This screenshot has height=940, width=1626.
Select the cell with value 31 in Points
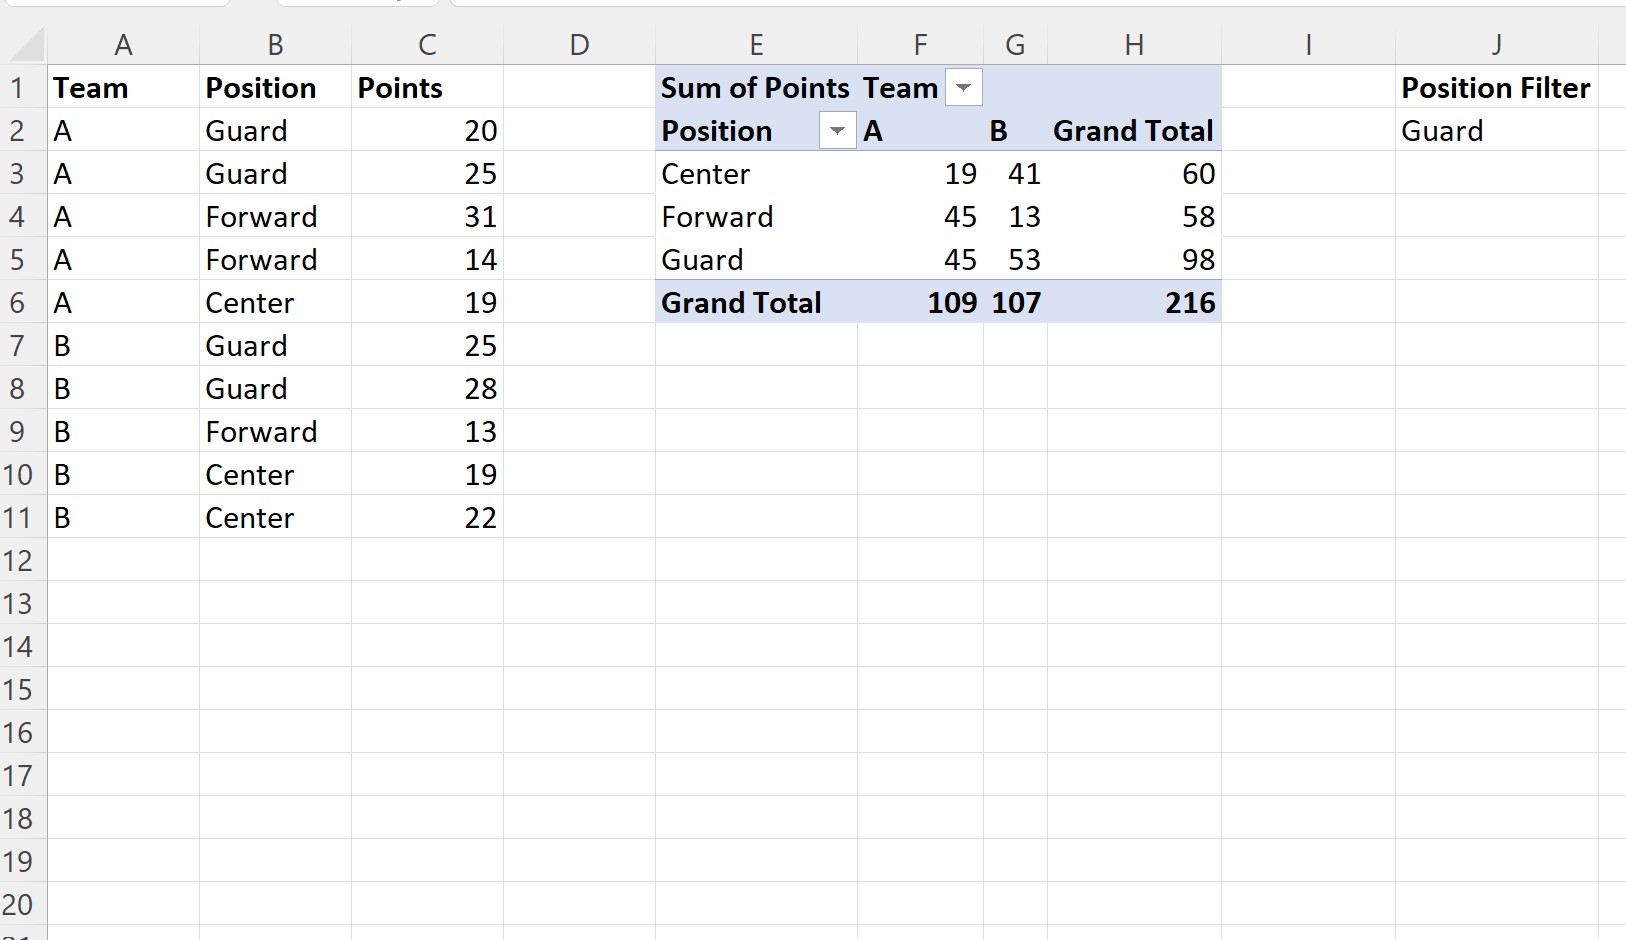click(x=481, y=217)
